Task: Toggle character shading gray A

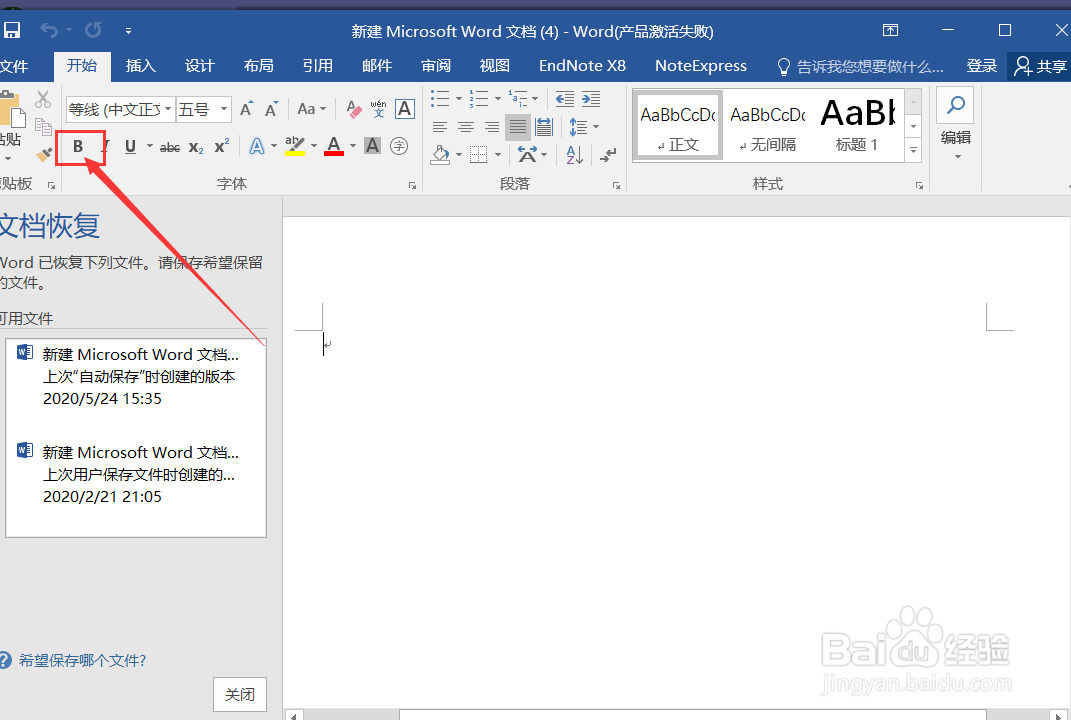Action: click(372, 146)
